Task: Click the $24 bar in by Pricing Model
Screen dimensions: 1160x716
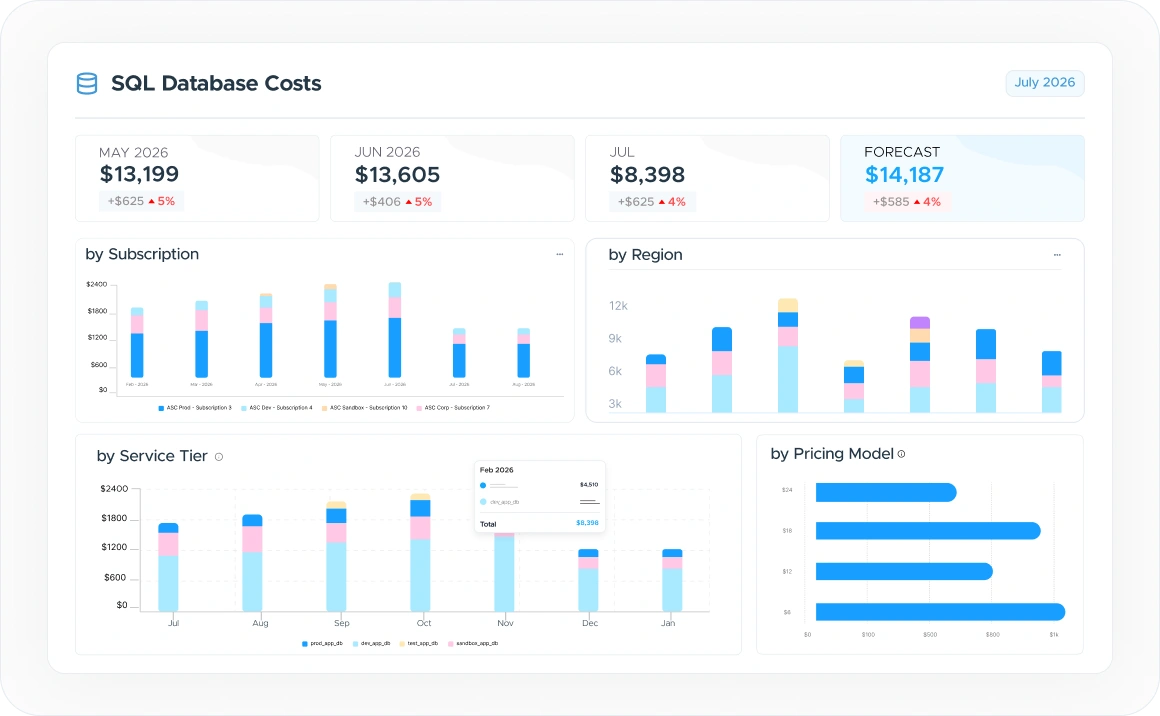Action: pos(886,492)
